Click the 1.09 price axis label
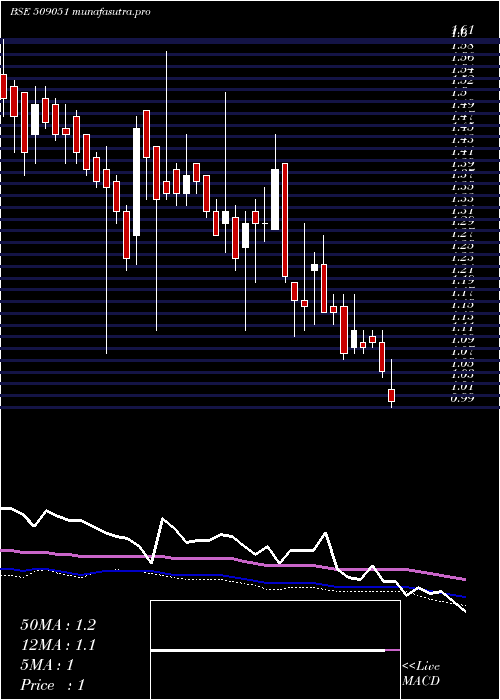Screen dimensions: 500x700 (462, 340)
